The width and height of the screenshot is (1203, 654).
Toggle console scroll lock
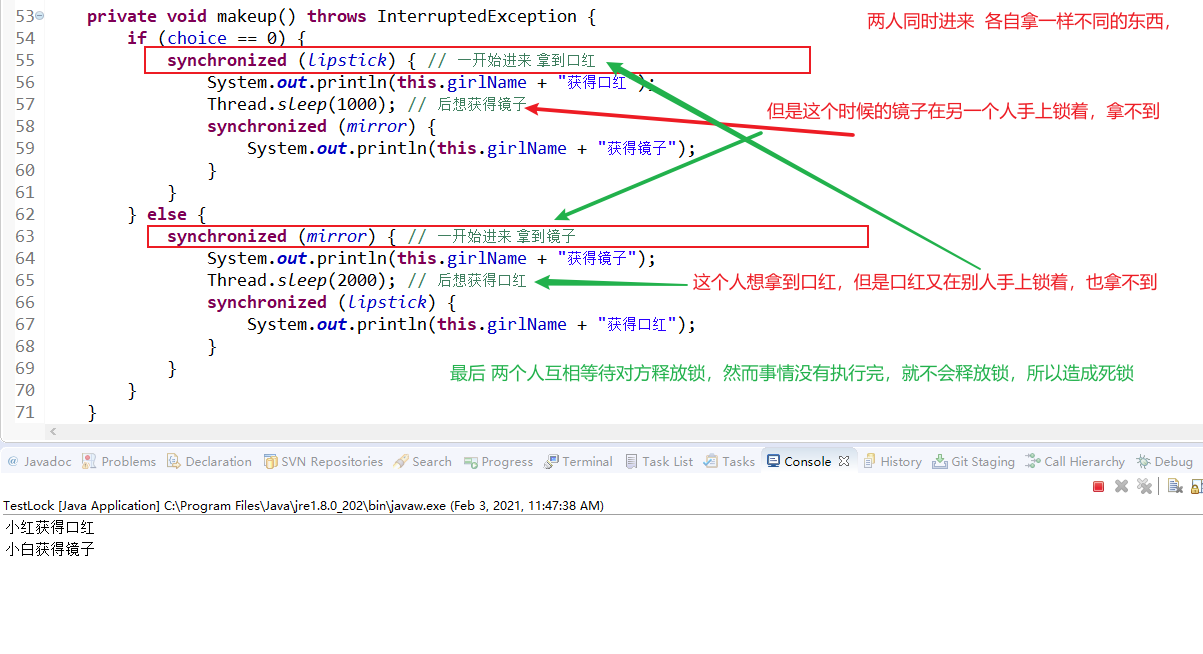[x=1195, y=486]
